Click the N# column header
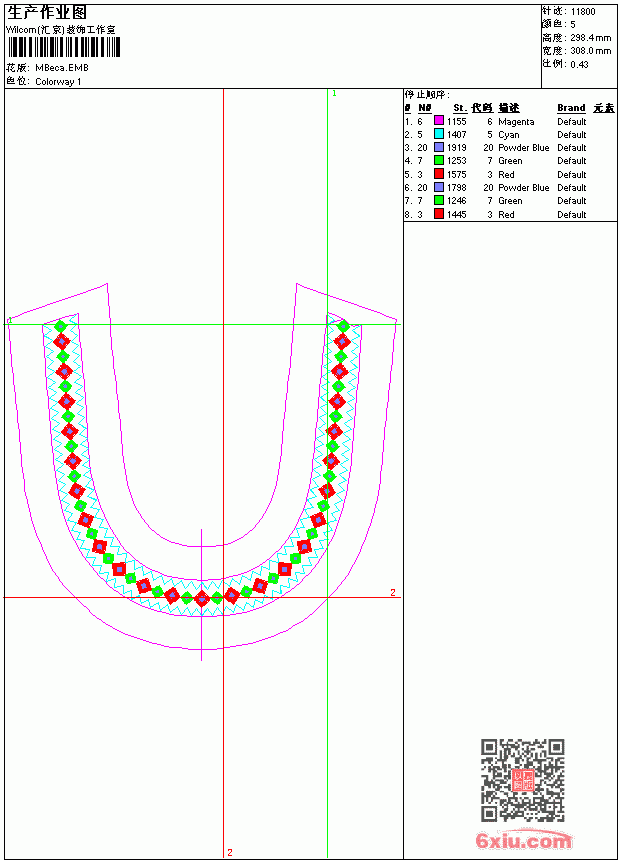Viewport: 620px width, 860px height. (x=425, y=108)
